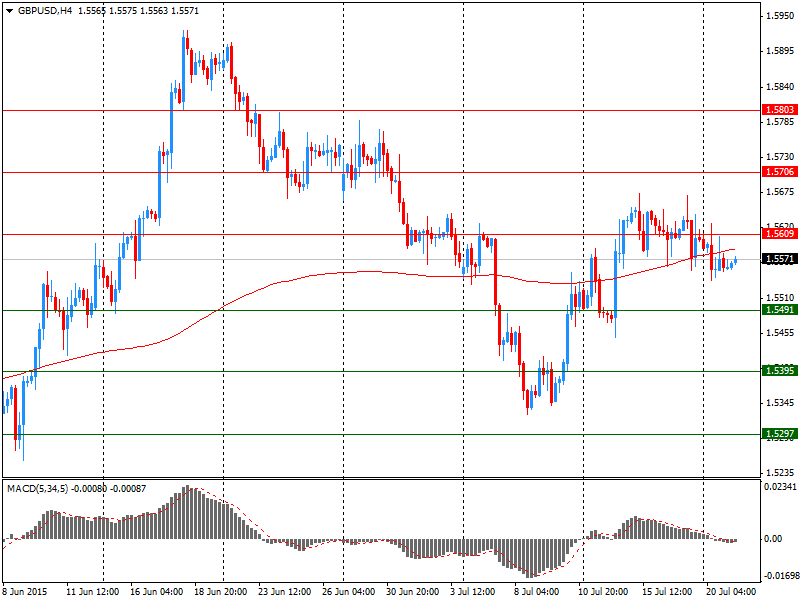The image size is (800, 600).
Task: Click the 1.5803 red resistance price label
Action: [x=780, y=110]
